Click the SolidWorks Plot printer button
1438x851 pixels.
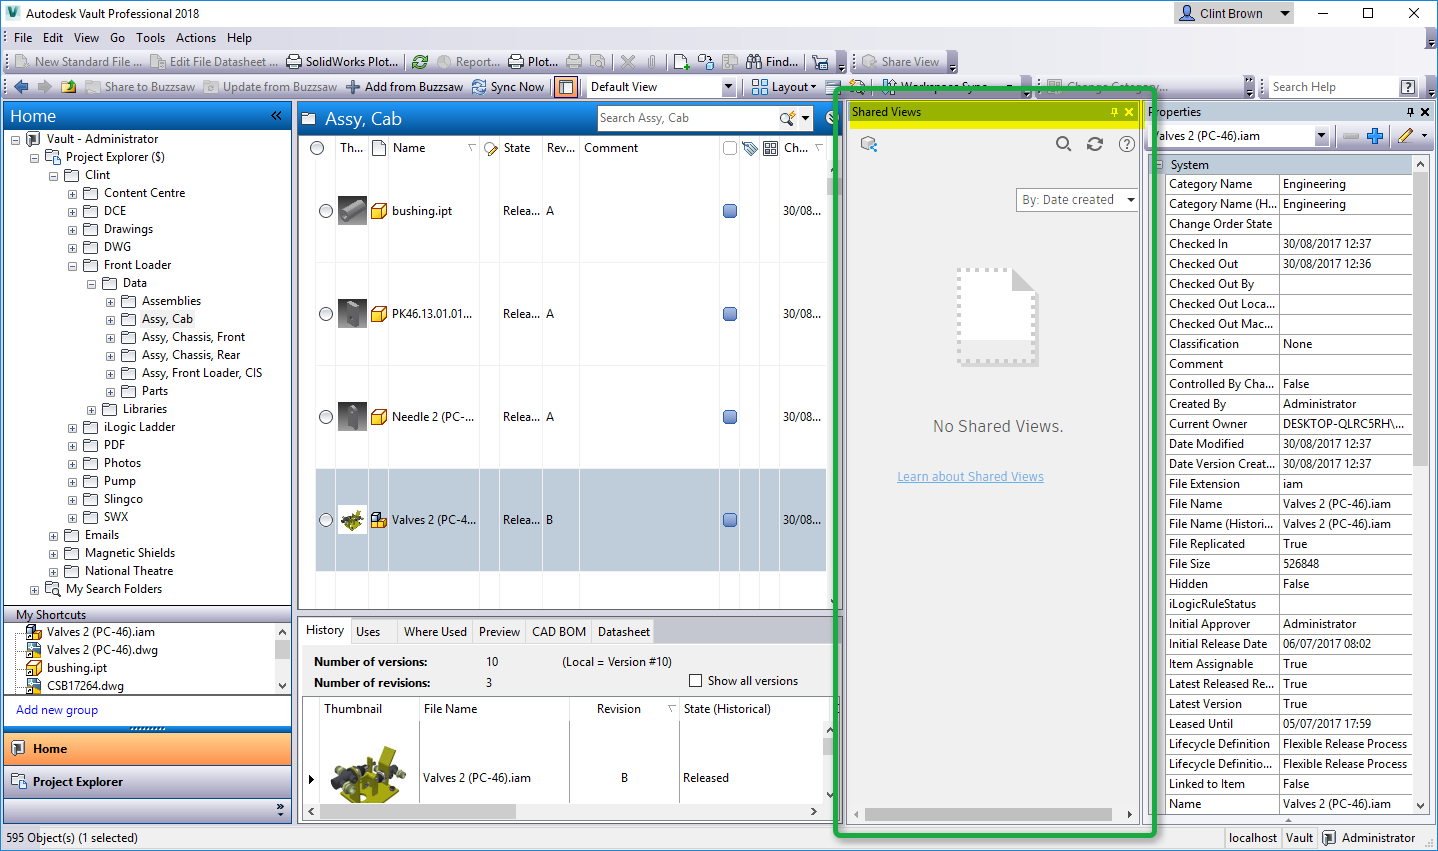pyautogui.click(x=342, y=62)
